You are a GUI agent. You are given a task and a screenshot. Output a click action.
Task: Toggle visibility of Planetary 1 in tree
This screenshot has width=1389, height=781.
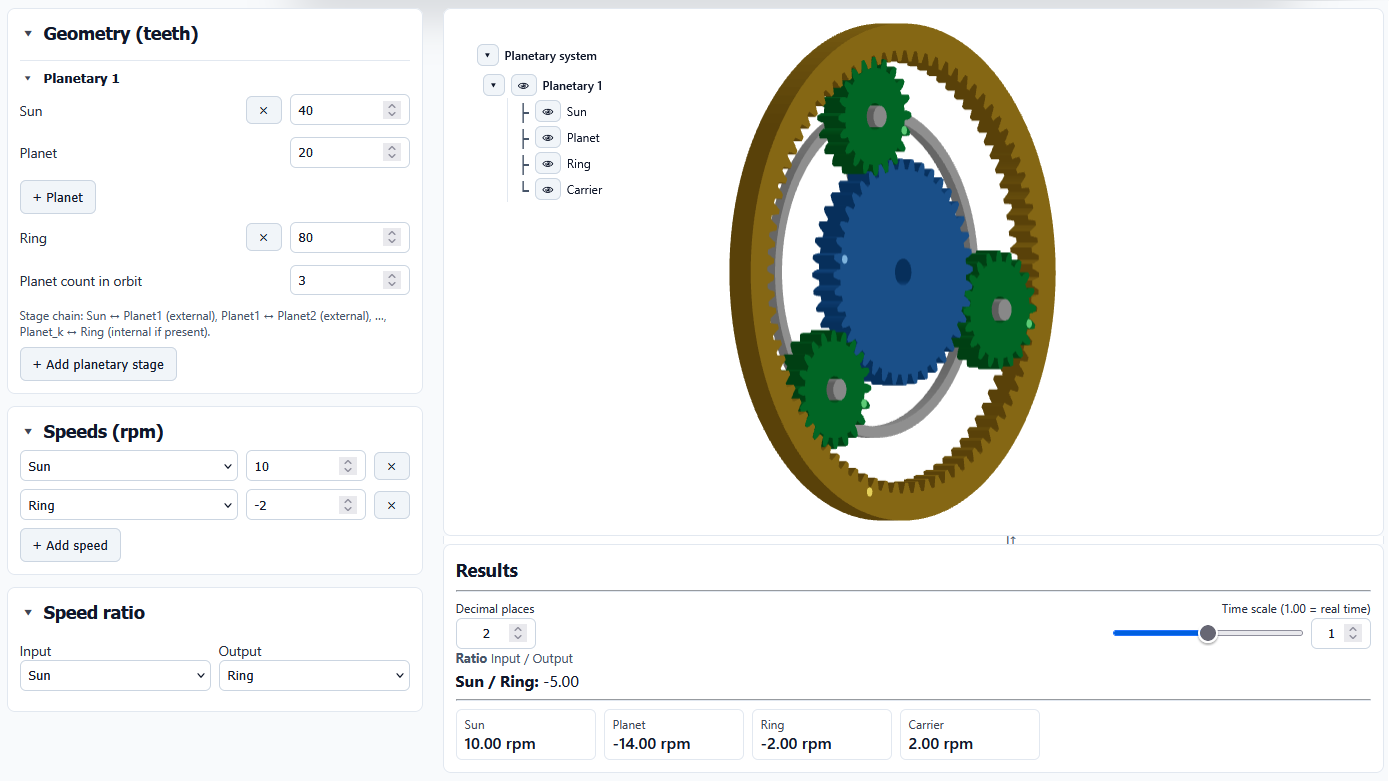pyautogui.click(x=523, y=86)
